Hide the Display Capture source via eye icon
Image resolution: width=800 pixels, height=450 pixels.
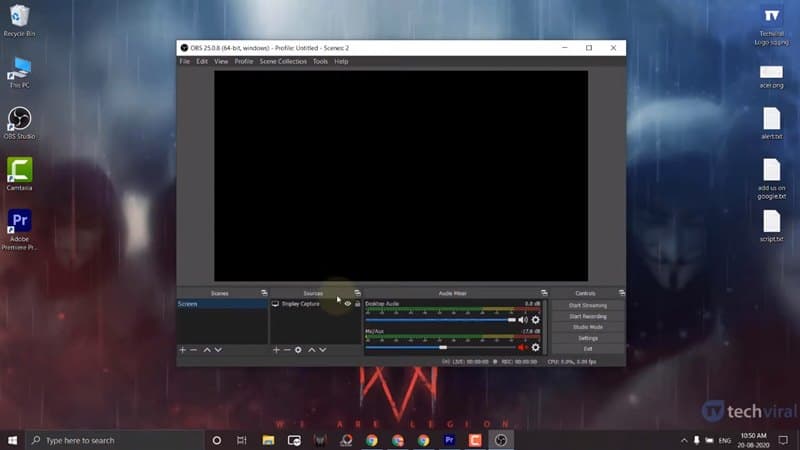347,304
